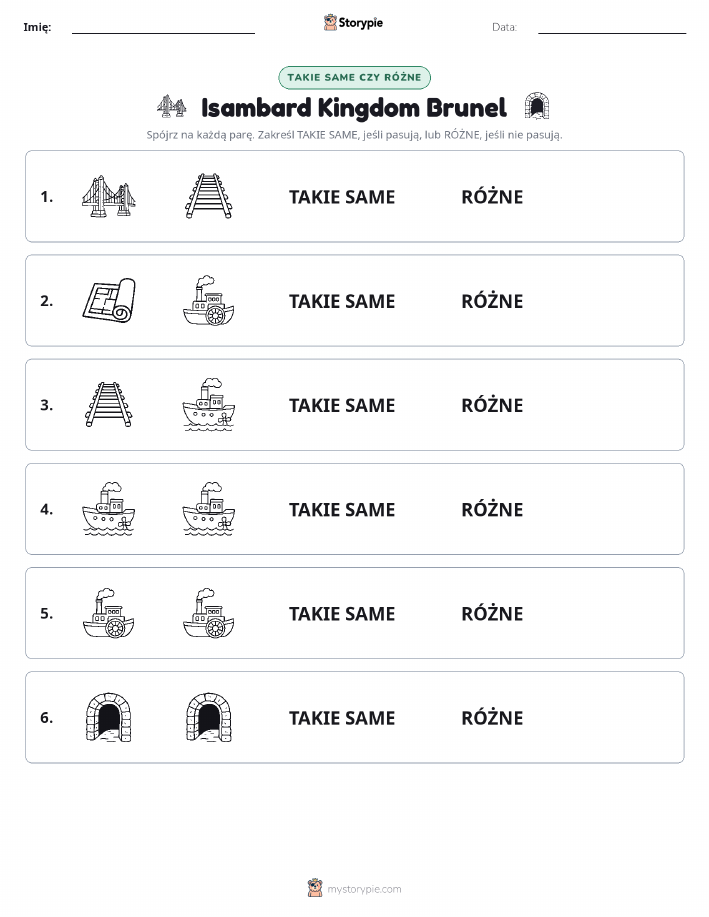
Task: Click the railway track icon in row 3
Action: point(109,405)
